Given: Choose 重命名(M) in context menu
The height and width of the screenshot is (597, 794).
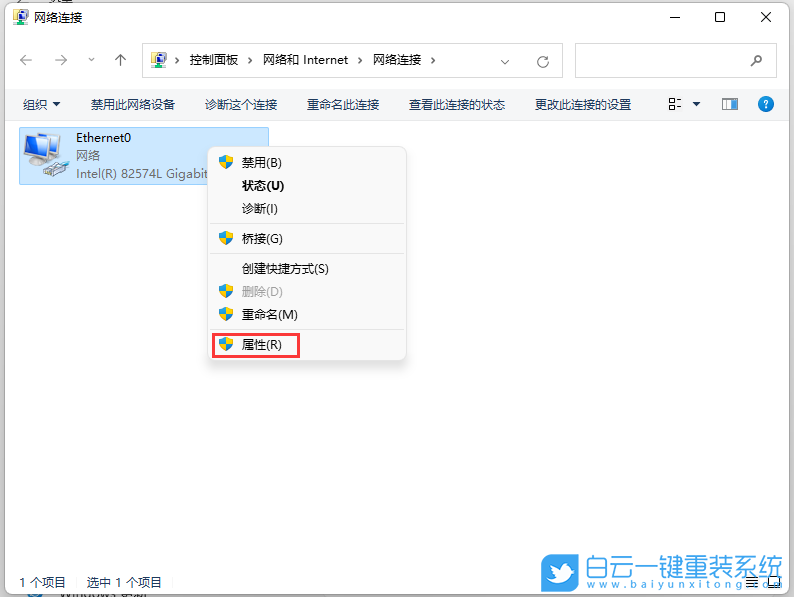Looking at the screenshot, I should [307, 314].
